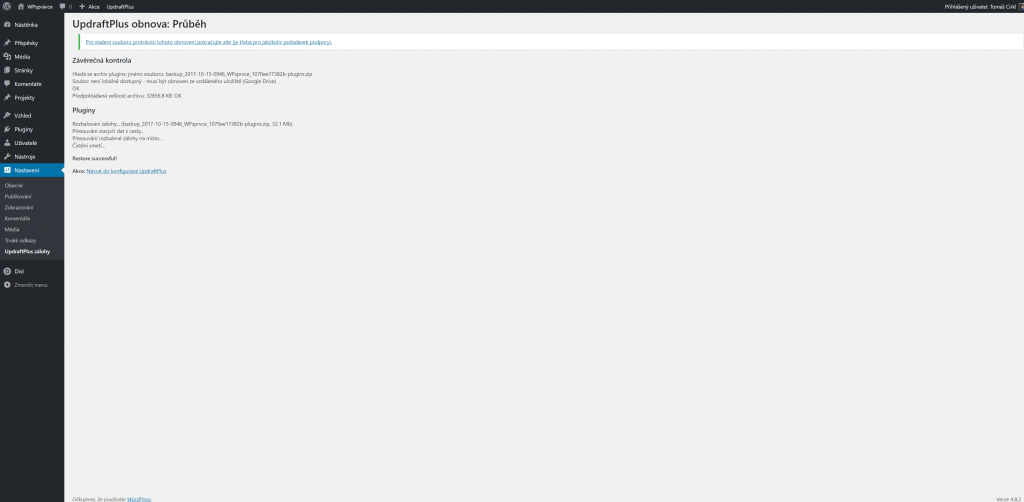Open the plus Akce new-content menu
The width and height of the screenshot is (1024, 502).
coord(89,6)
